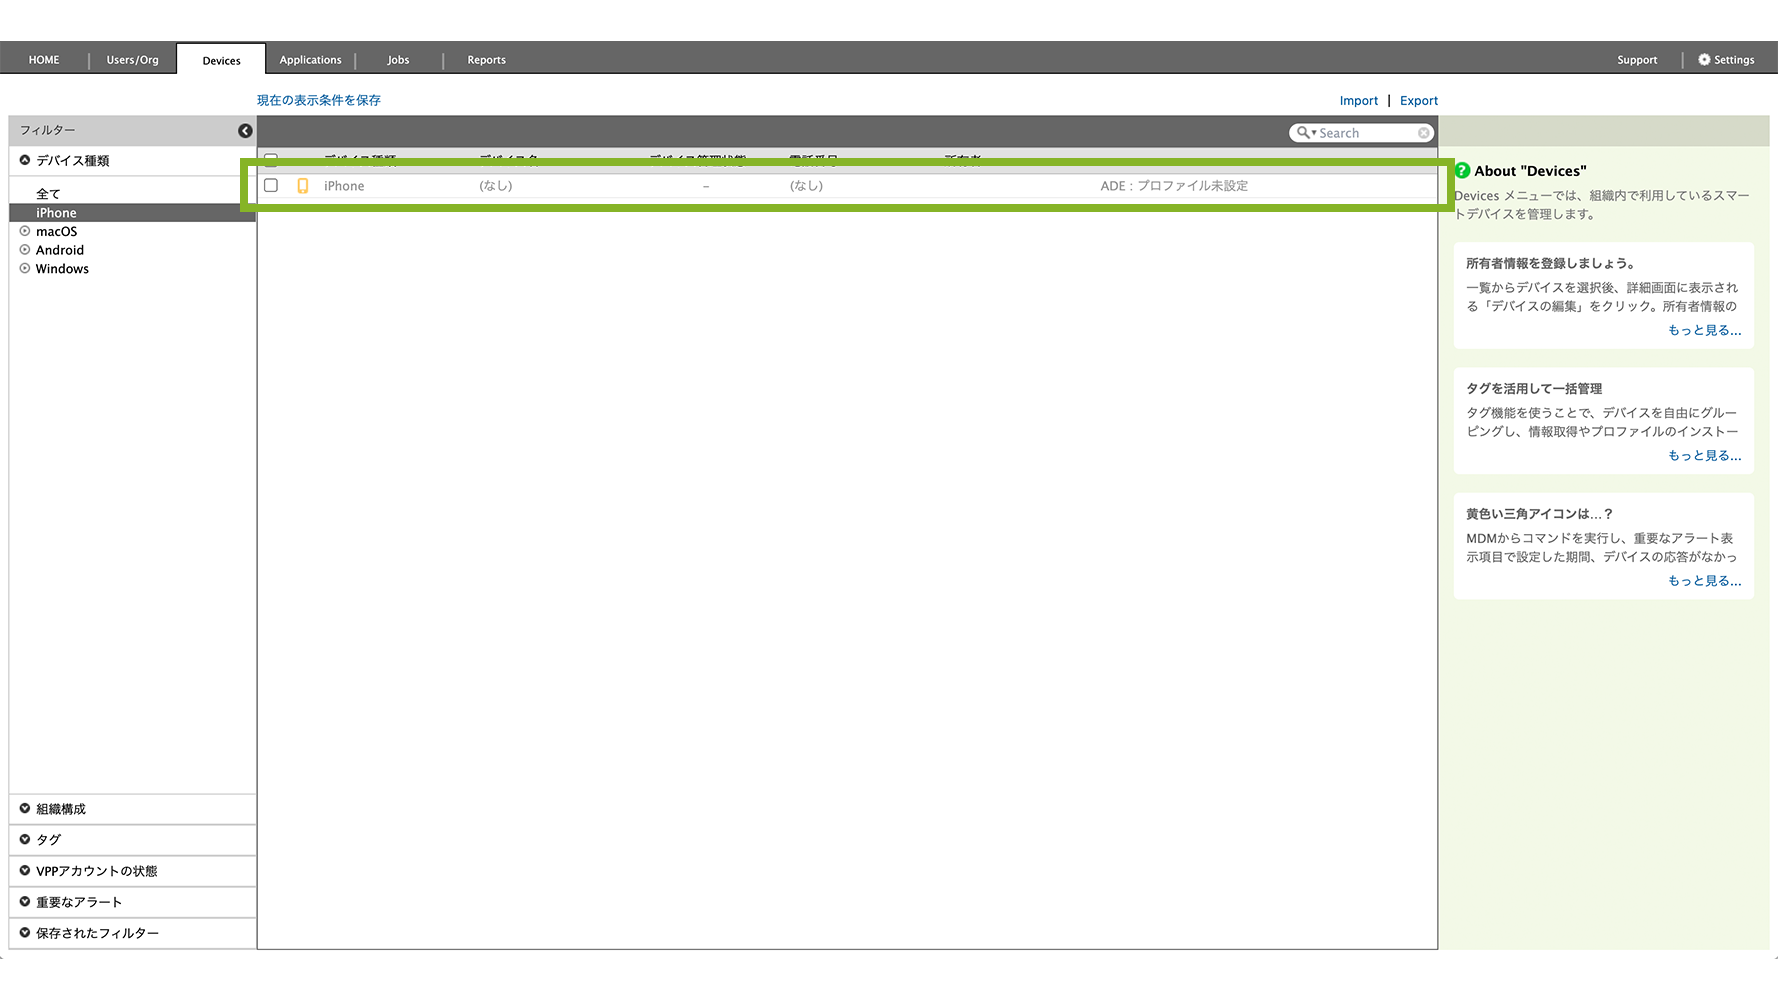Image resolution: width=1778 pixels, height=1000 pixels.
Task: Switch to the Reports tab
Action: (x=486, y=60)
